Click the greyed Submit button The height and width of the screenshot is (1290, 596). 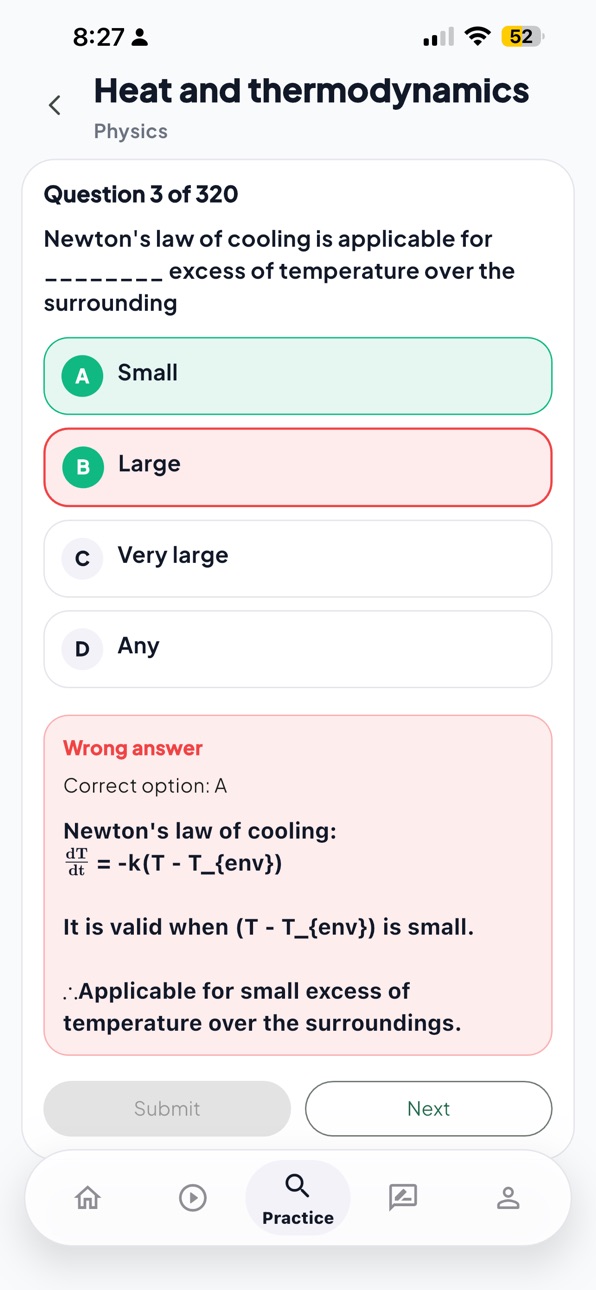[x=167, y=1108]
